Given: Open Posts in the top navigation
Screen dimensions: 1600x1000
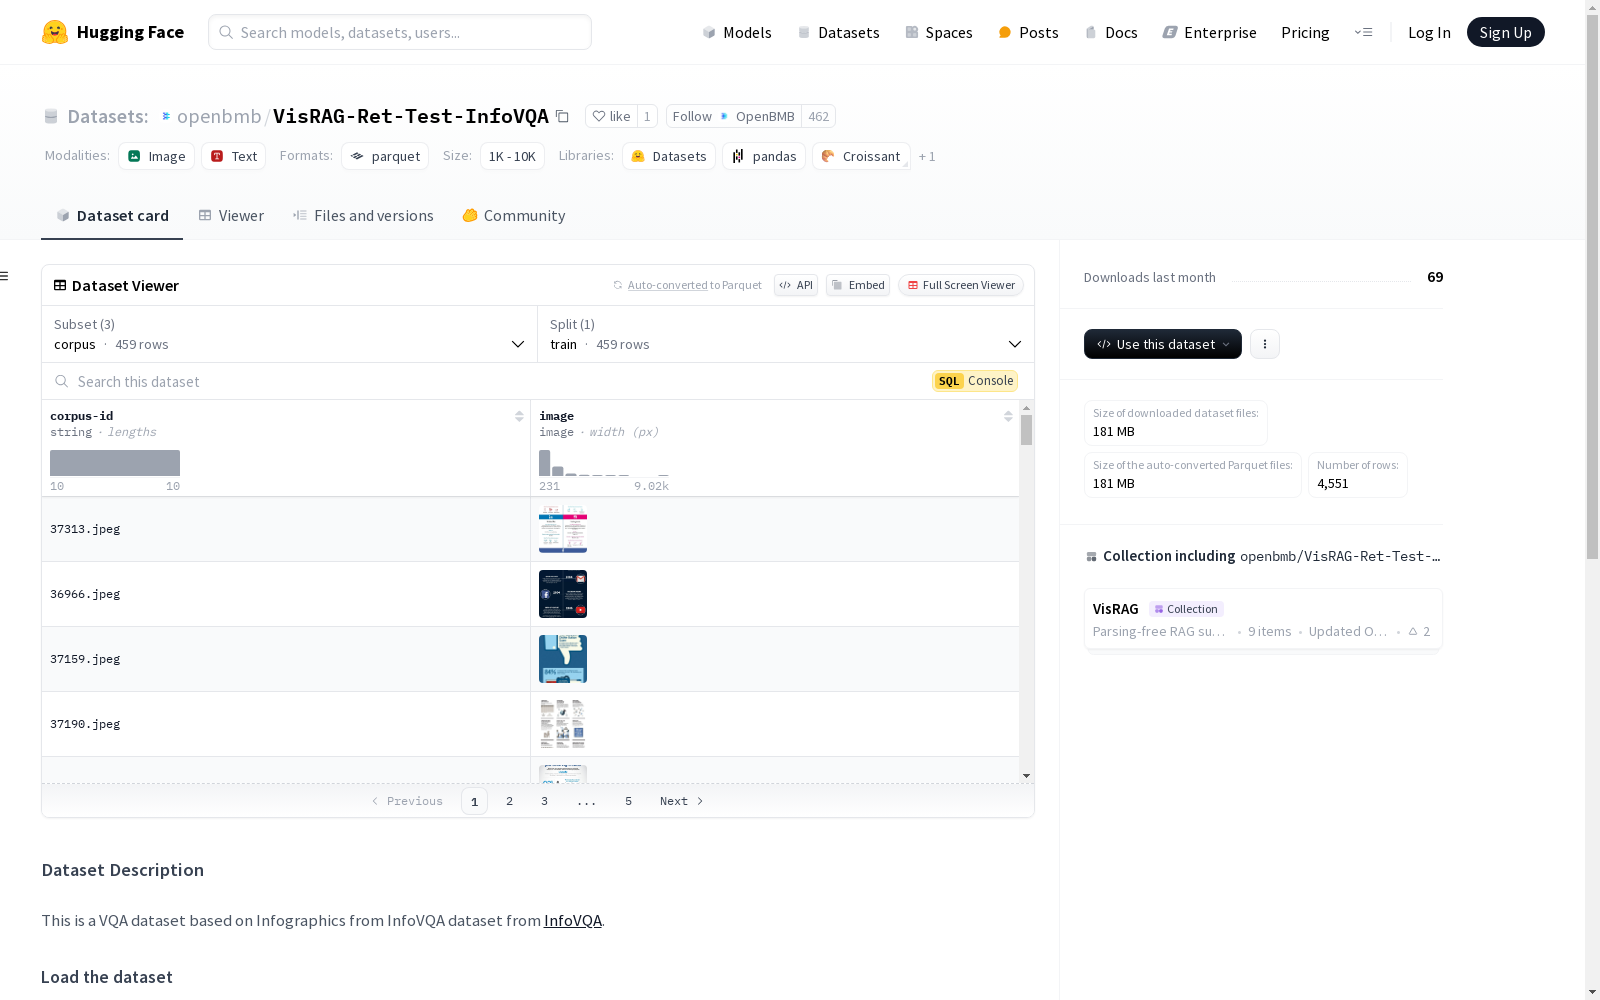Looking at the screenshot, I should pyautogui.click(x=1028, y=32).
